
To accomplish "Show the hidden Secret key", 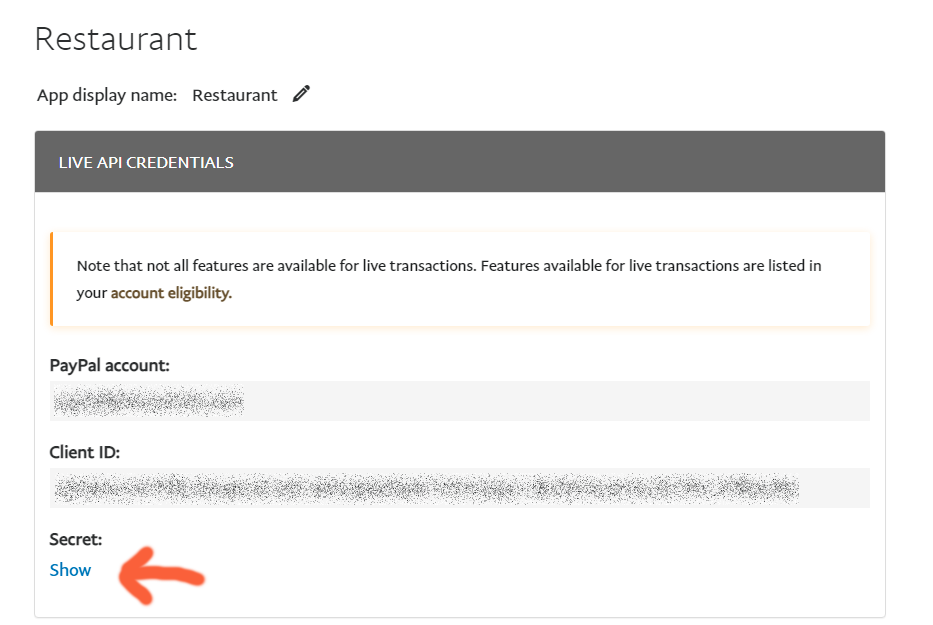I will coord(70,570).
